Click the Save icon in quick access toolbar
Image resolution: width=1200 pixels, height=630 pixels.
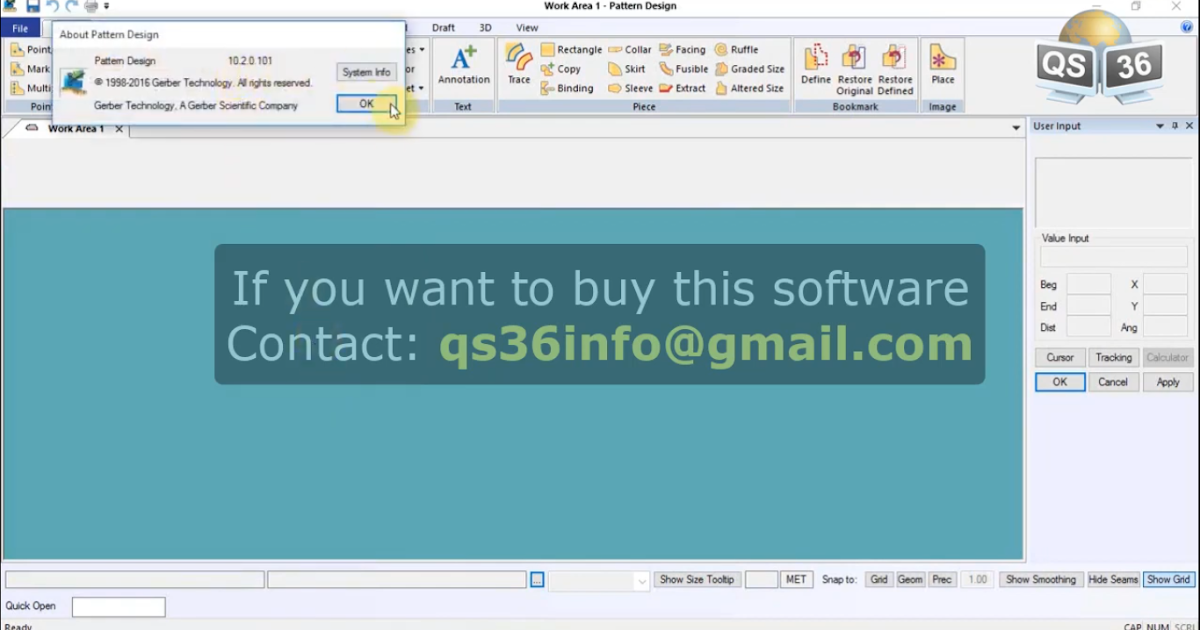click(x=33, y=6)
